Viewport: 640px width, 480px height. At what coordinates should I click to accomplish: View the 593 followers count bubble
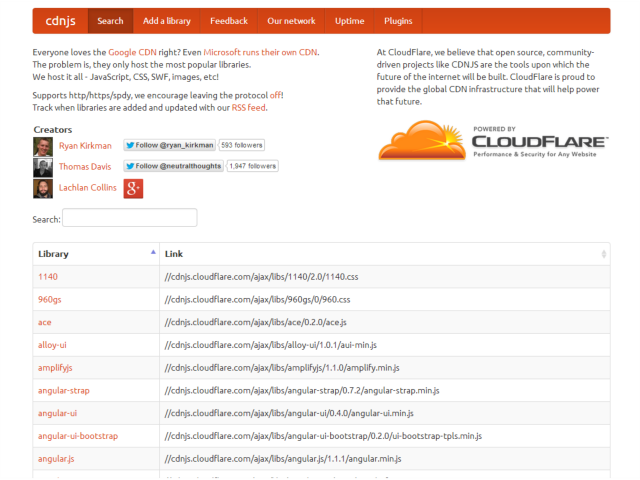[242, 145]
